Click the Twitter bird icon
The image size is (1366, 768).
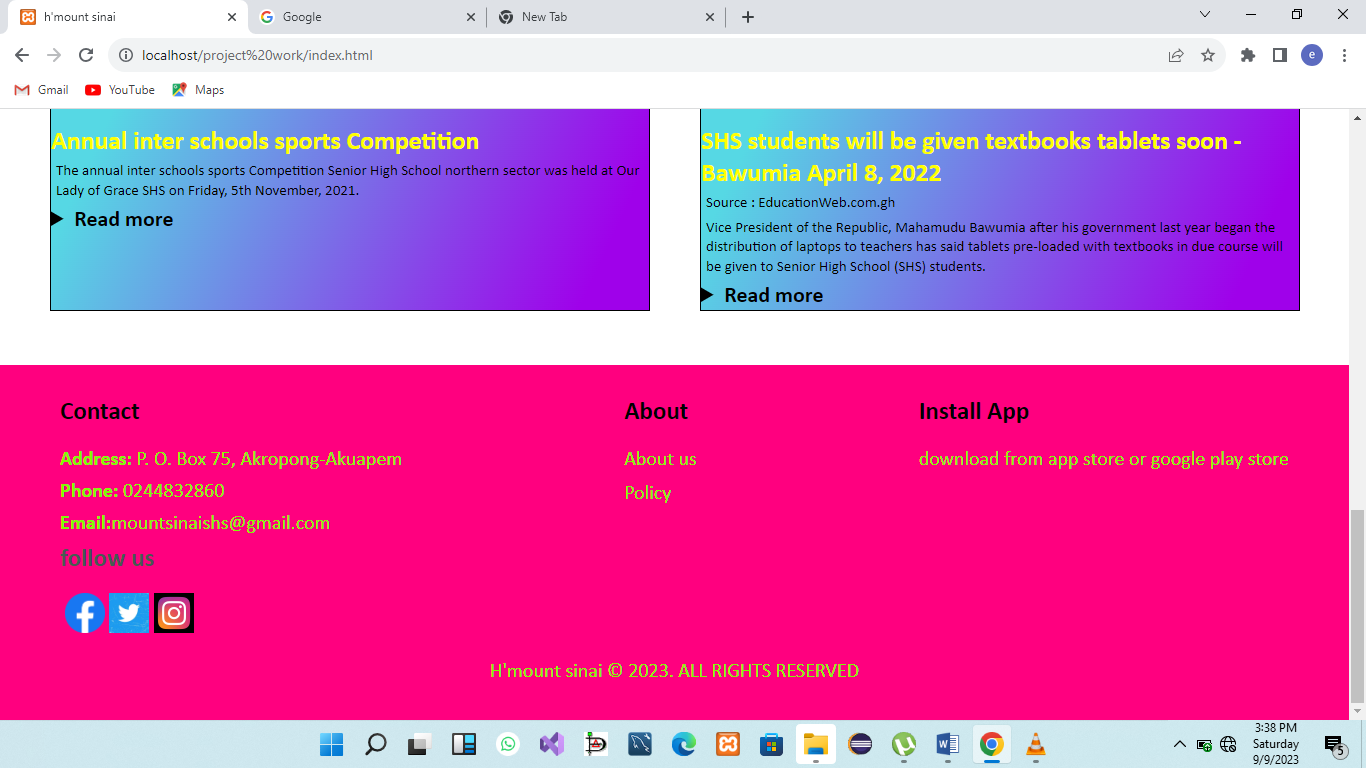click(x=129, y=613)
